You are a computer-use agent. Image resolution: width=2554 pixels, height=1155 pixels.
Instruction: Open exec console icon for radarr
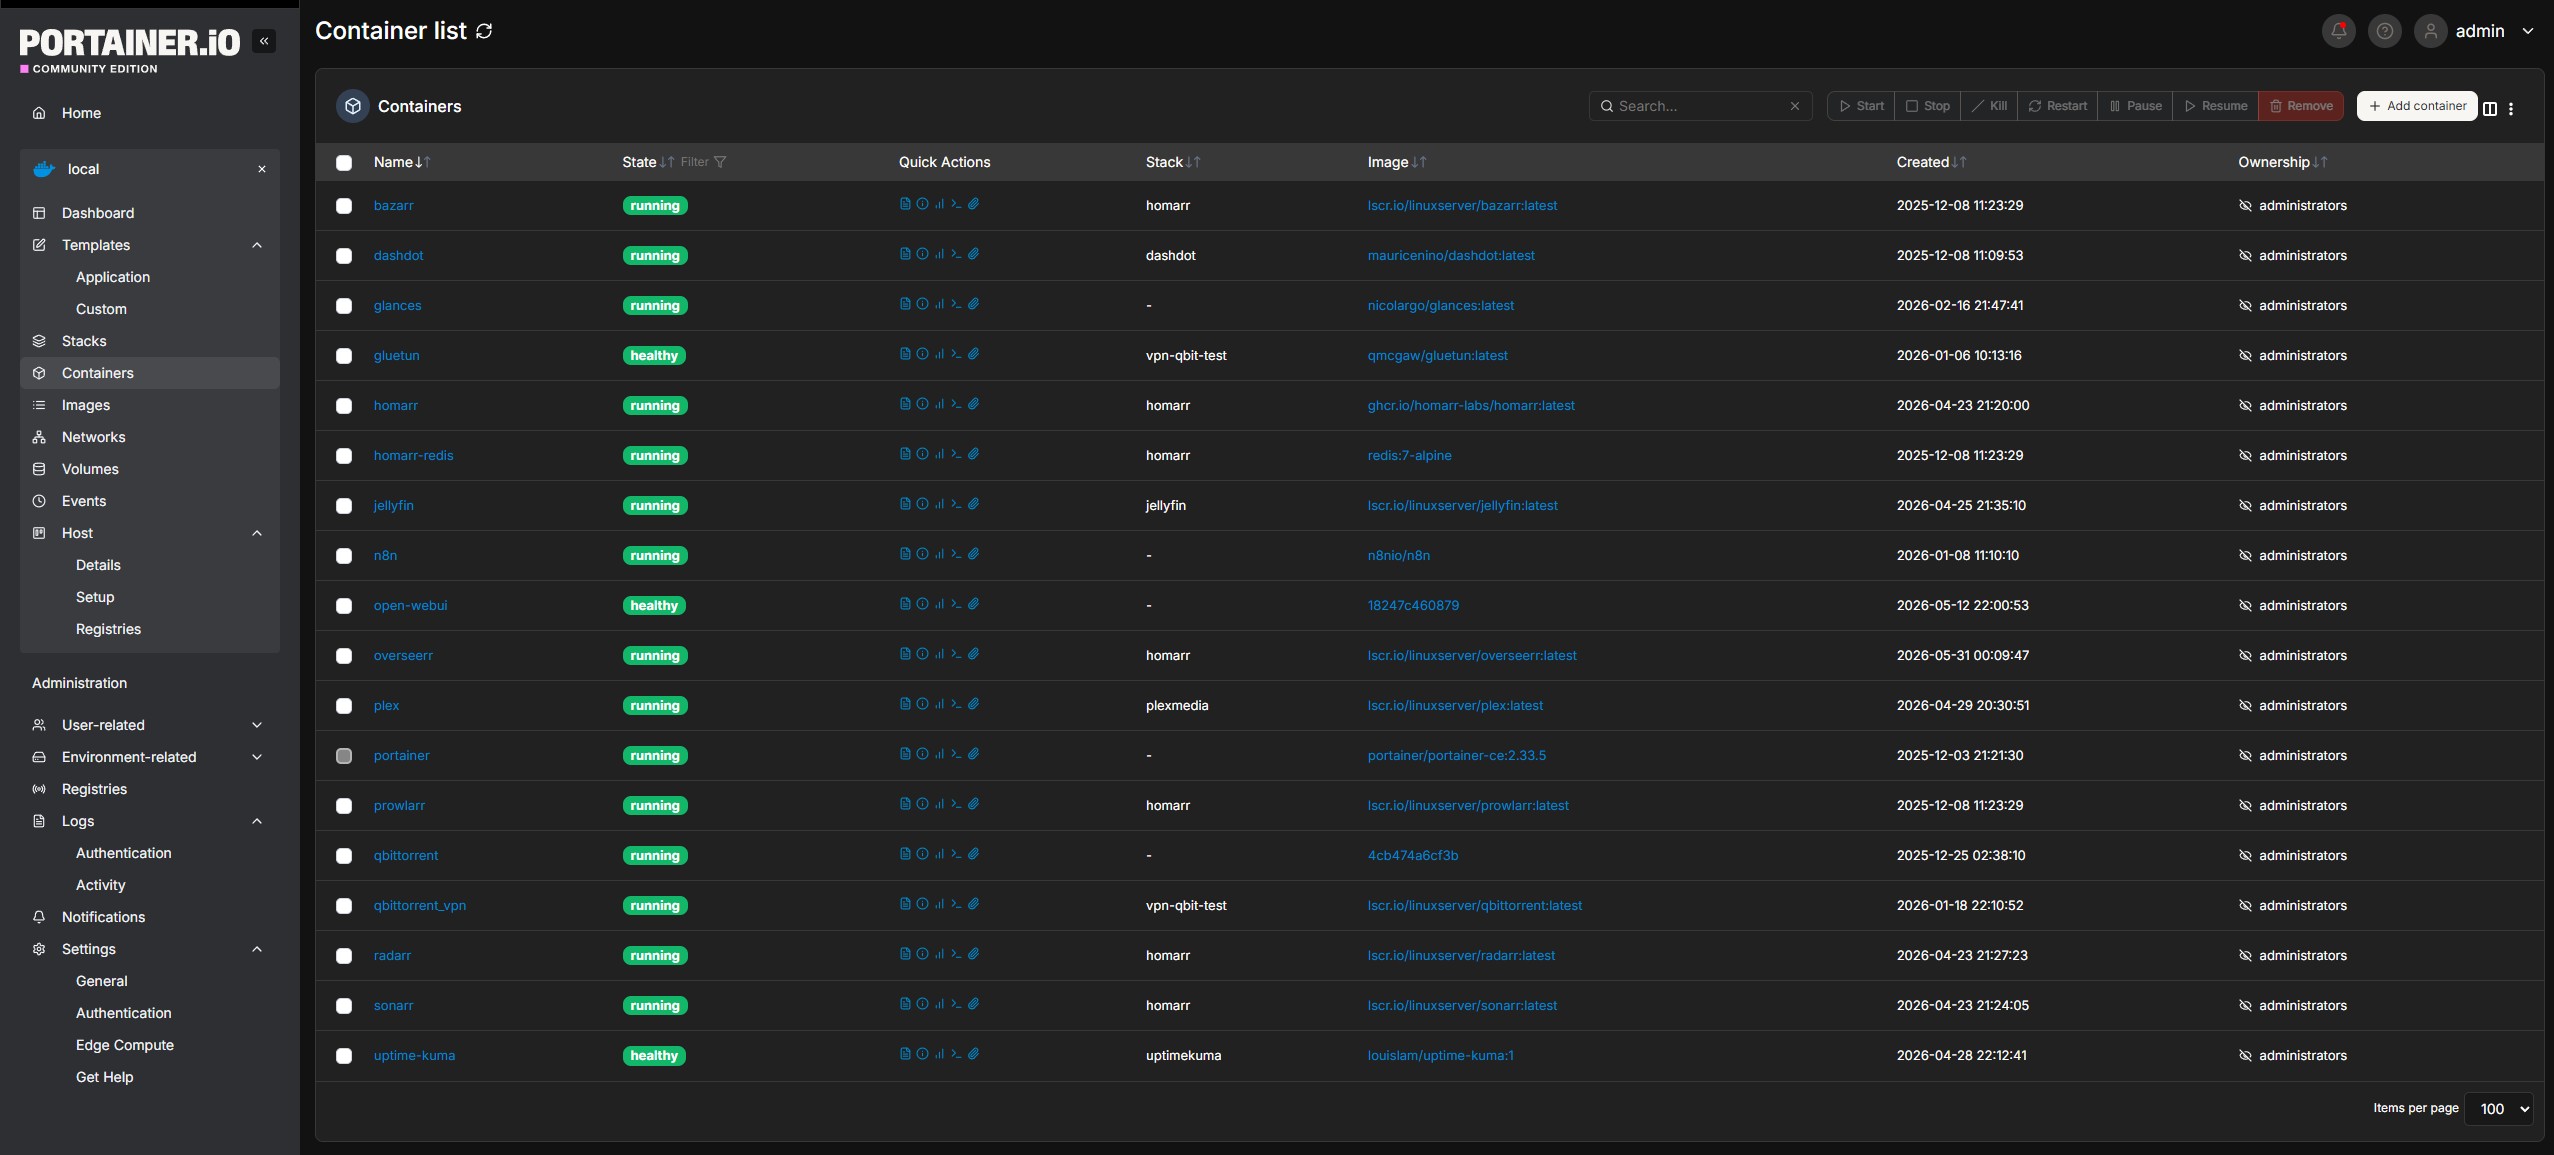click(956, 954)
